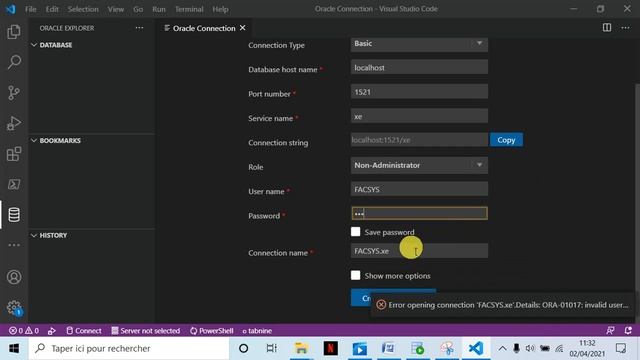This screenshot has width=640, height=360.
Task: Toggle the Save password checkbox
Action: coord(356,232)
